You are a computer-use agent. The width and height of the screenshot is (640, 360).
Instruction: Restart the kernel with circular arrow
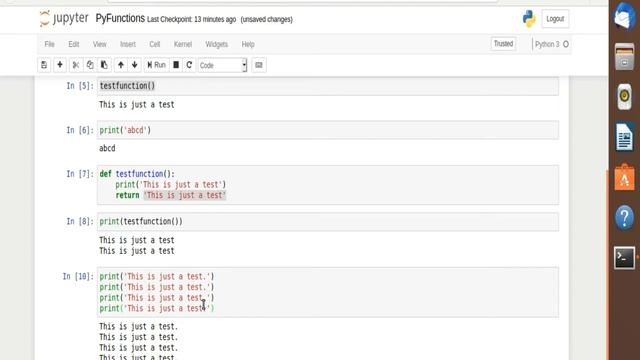click(x=189, y=65)
